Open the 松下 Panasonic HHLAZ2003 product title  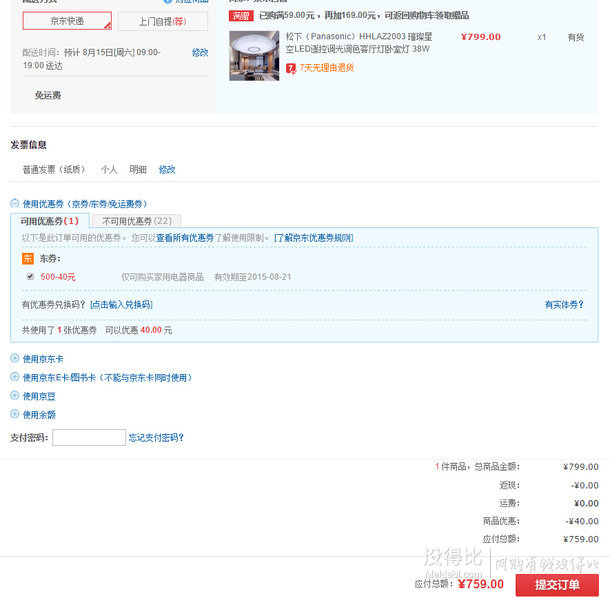(x=359, y=42)
